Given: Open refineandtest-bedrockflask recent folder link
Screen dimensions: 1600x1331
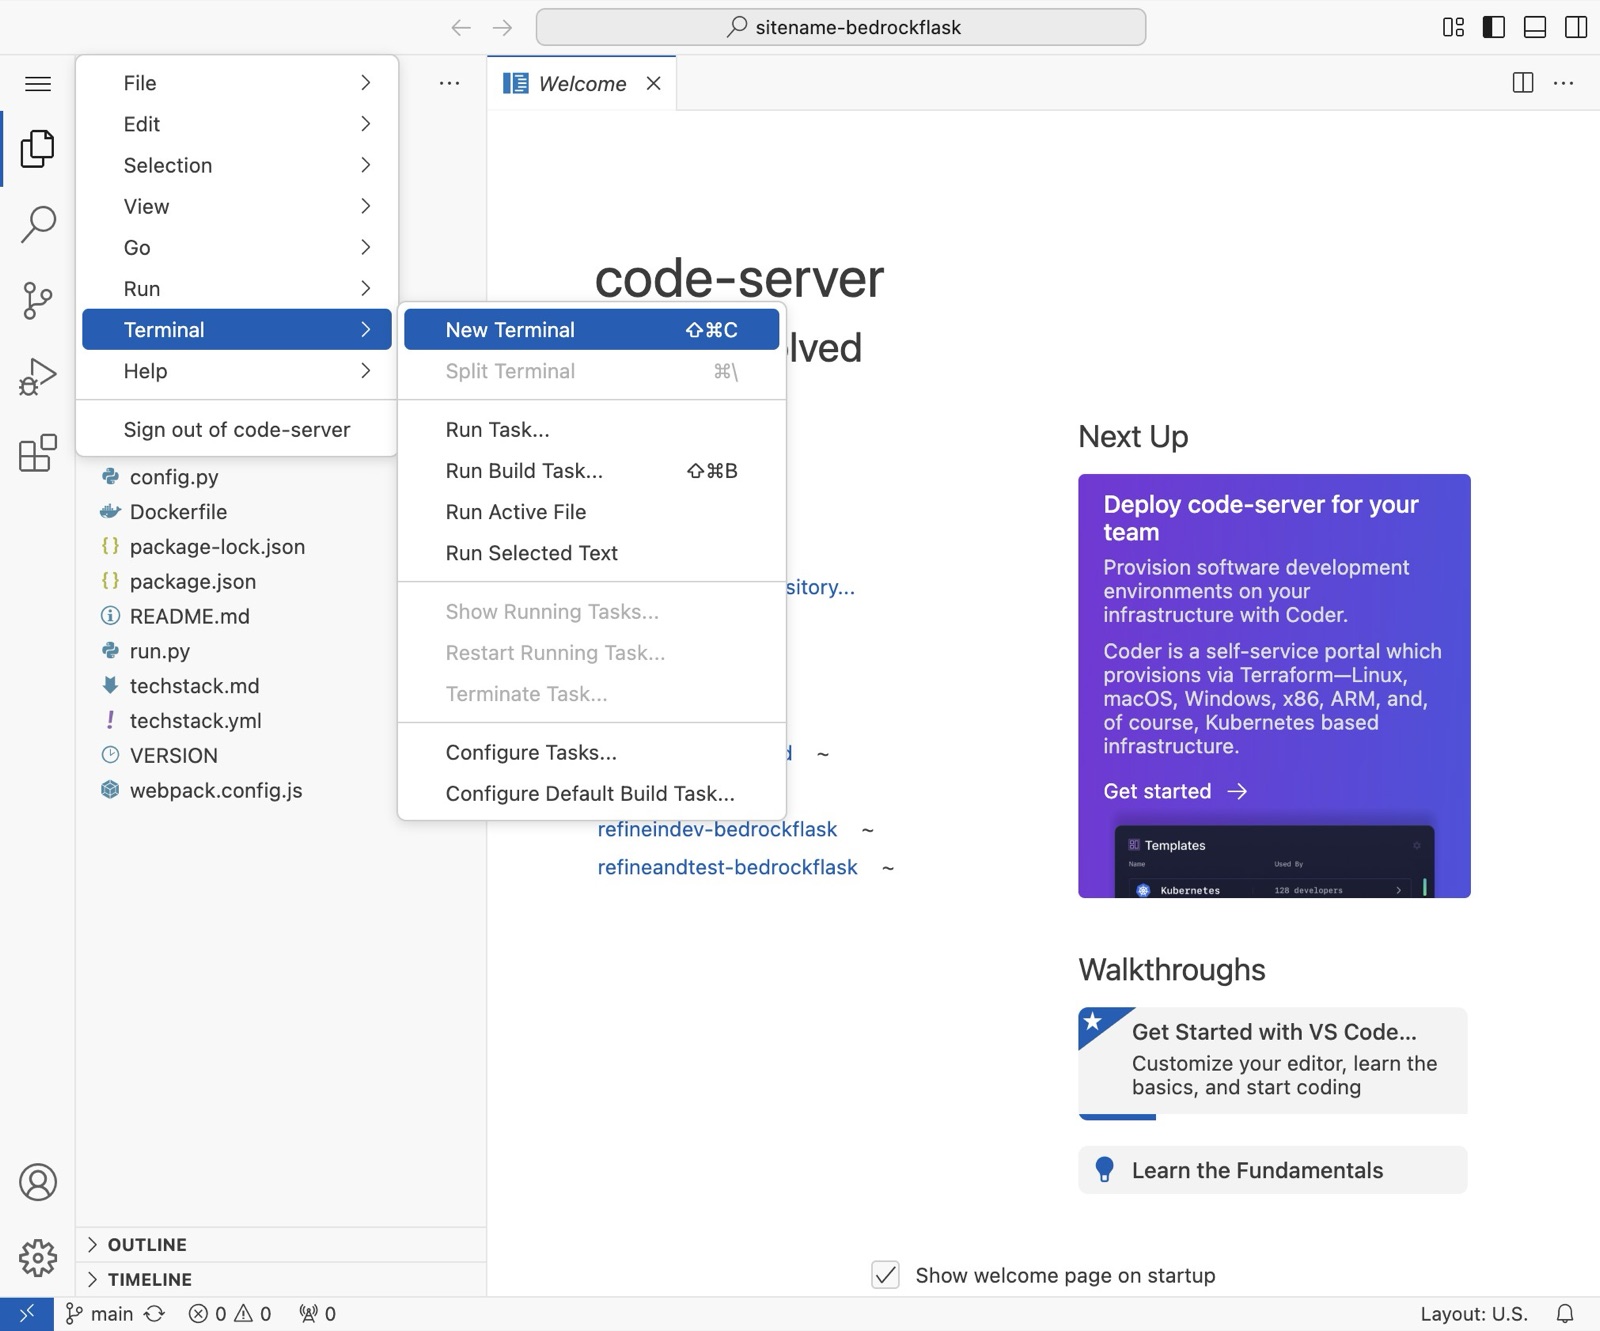Looking at the screenshot, I should pyautogui.click(x=727, y=867).
